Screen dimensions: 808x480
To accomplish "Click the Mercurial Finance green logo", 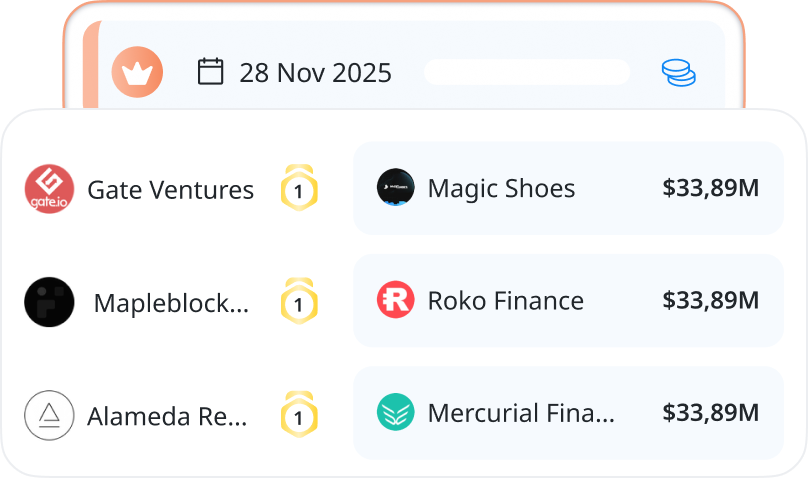I will (395, 412).
